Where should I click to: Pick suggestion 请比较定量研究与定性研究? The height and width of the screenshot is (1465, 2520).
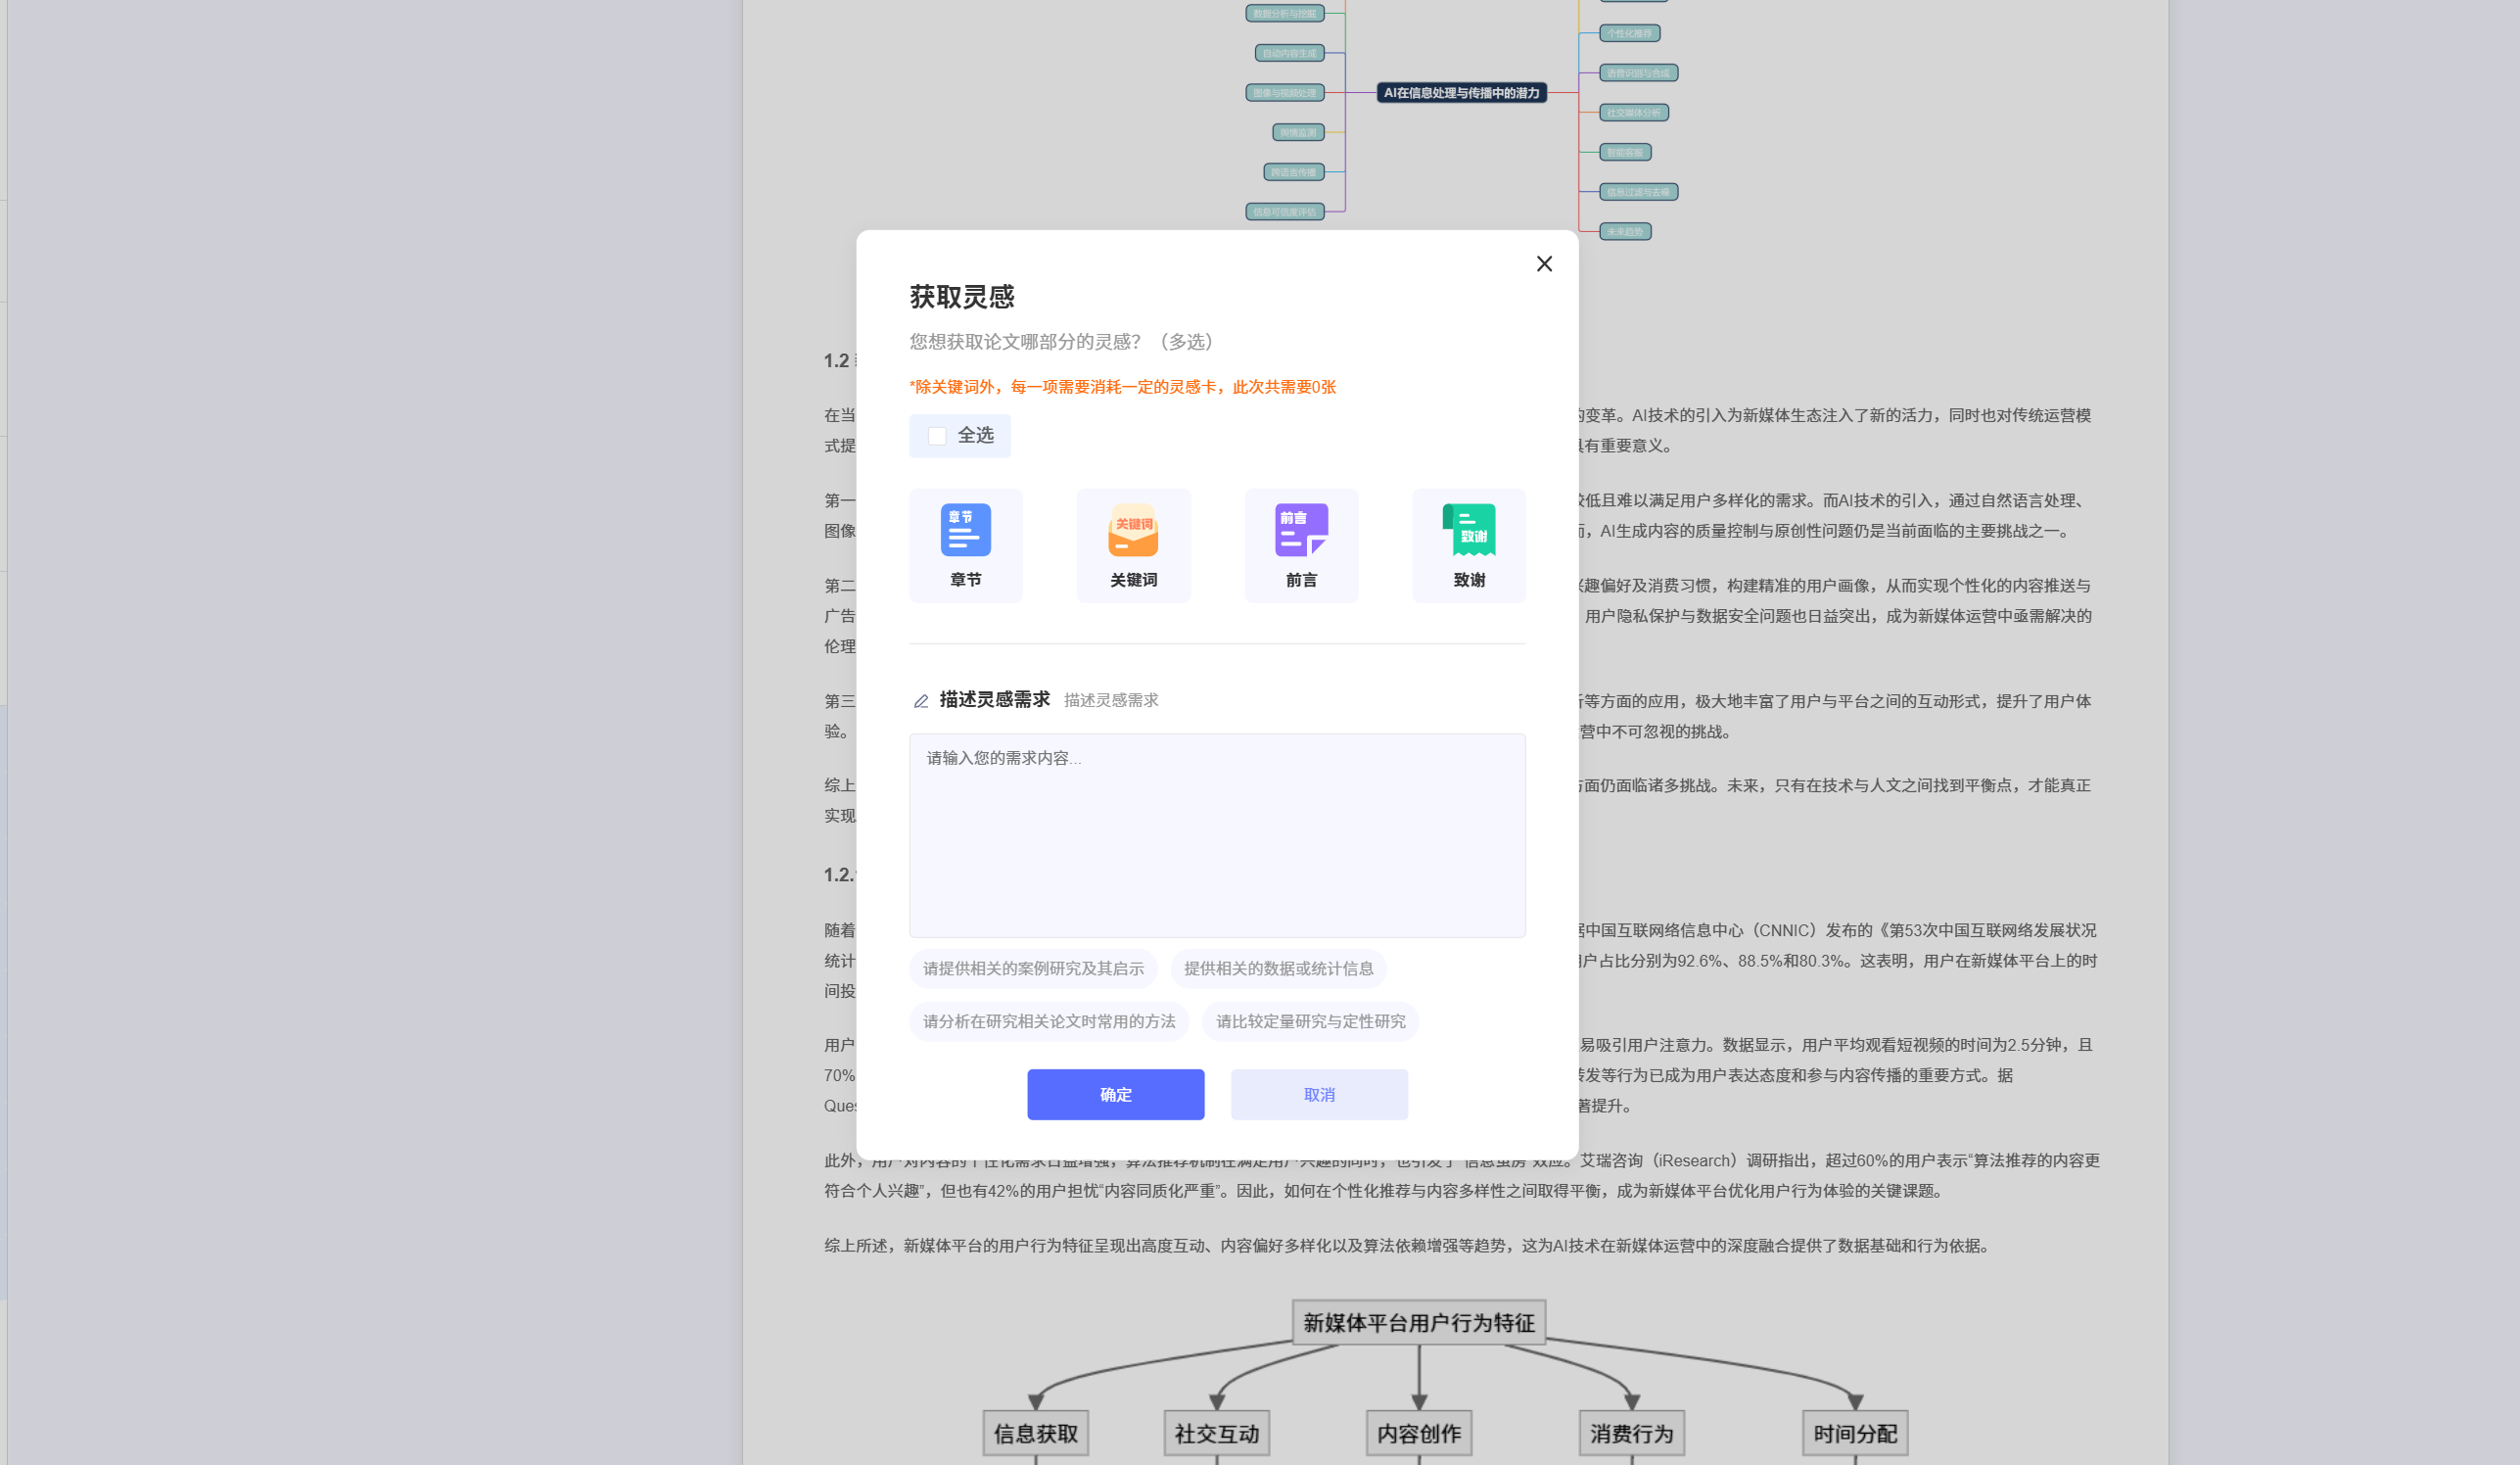tap(1310, 1021)
